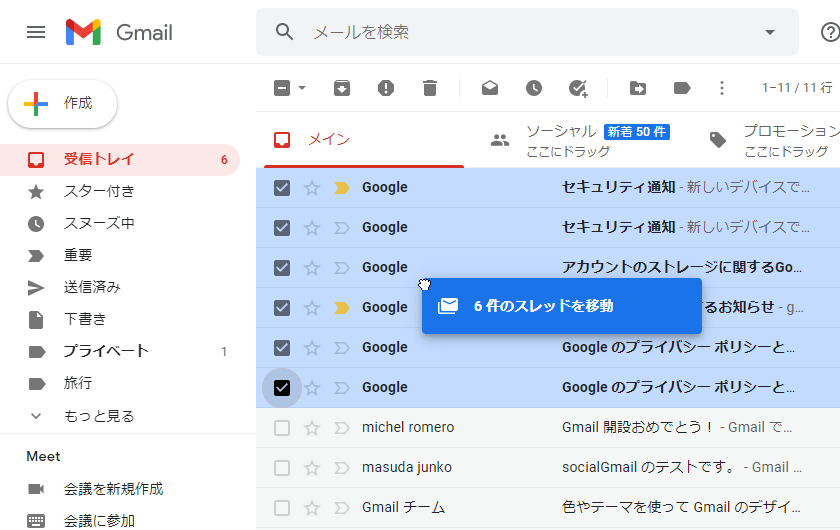Open the More options three-dot menu

(x=722, y=88)
